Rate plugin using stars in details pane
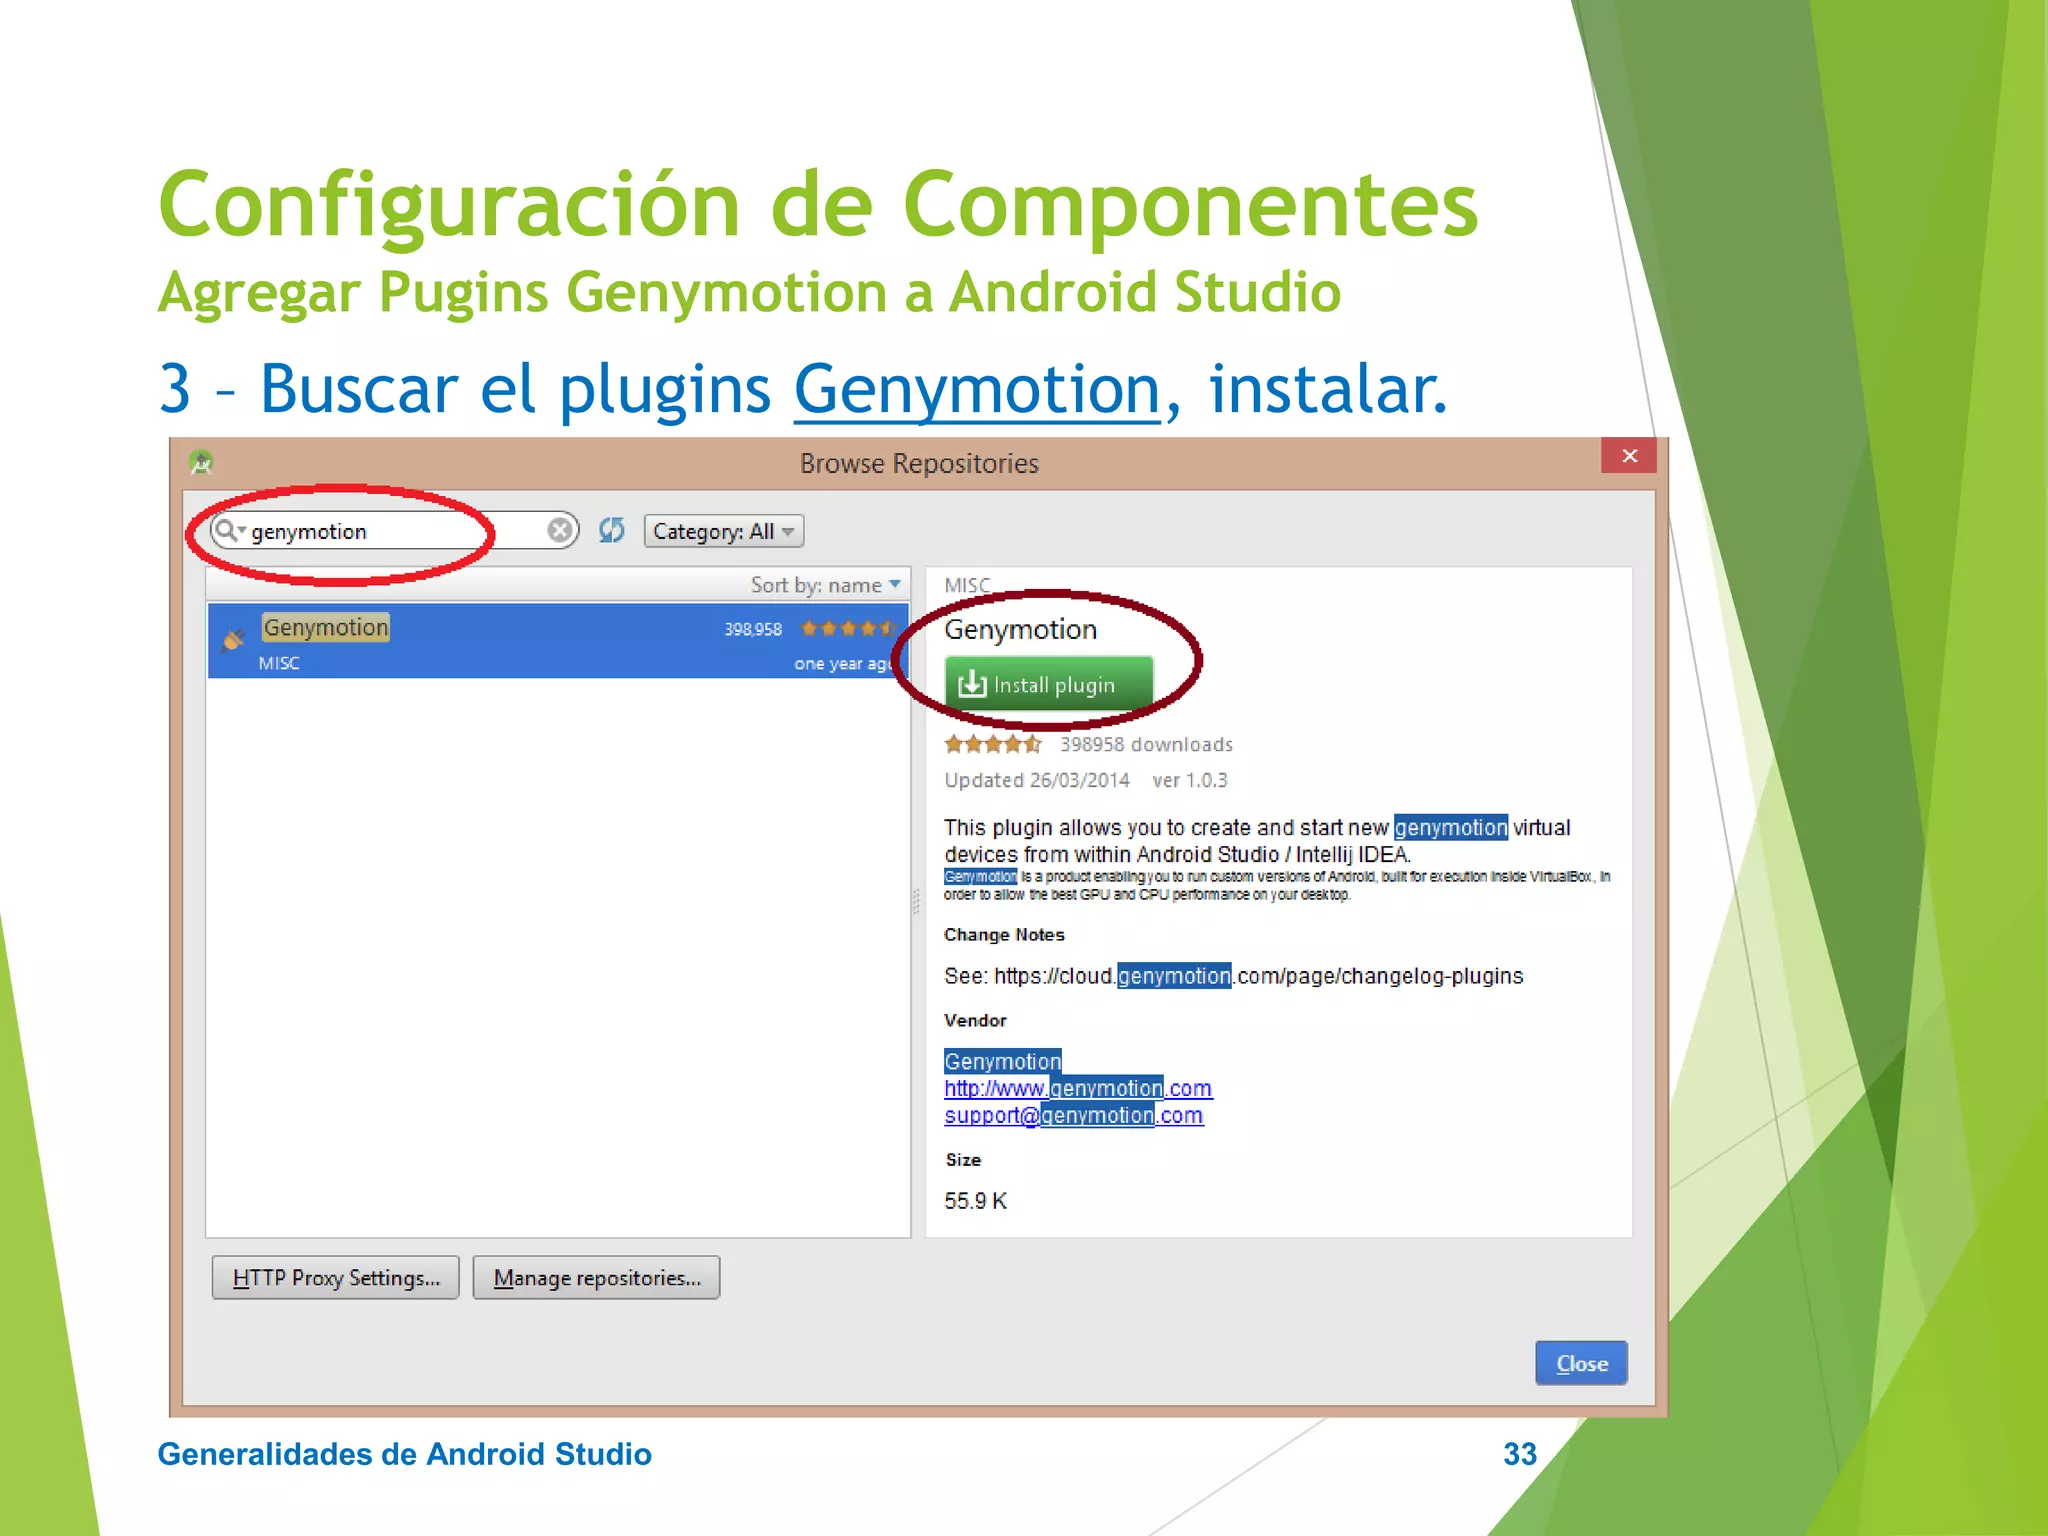Viewport: 2048px width, 1536px height. 993,744
